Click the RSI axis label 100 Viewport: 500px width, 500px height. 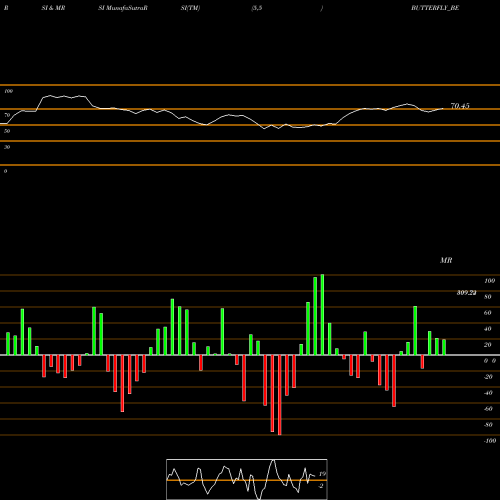[8, 91]
